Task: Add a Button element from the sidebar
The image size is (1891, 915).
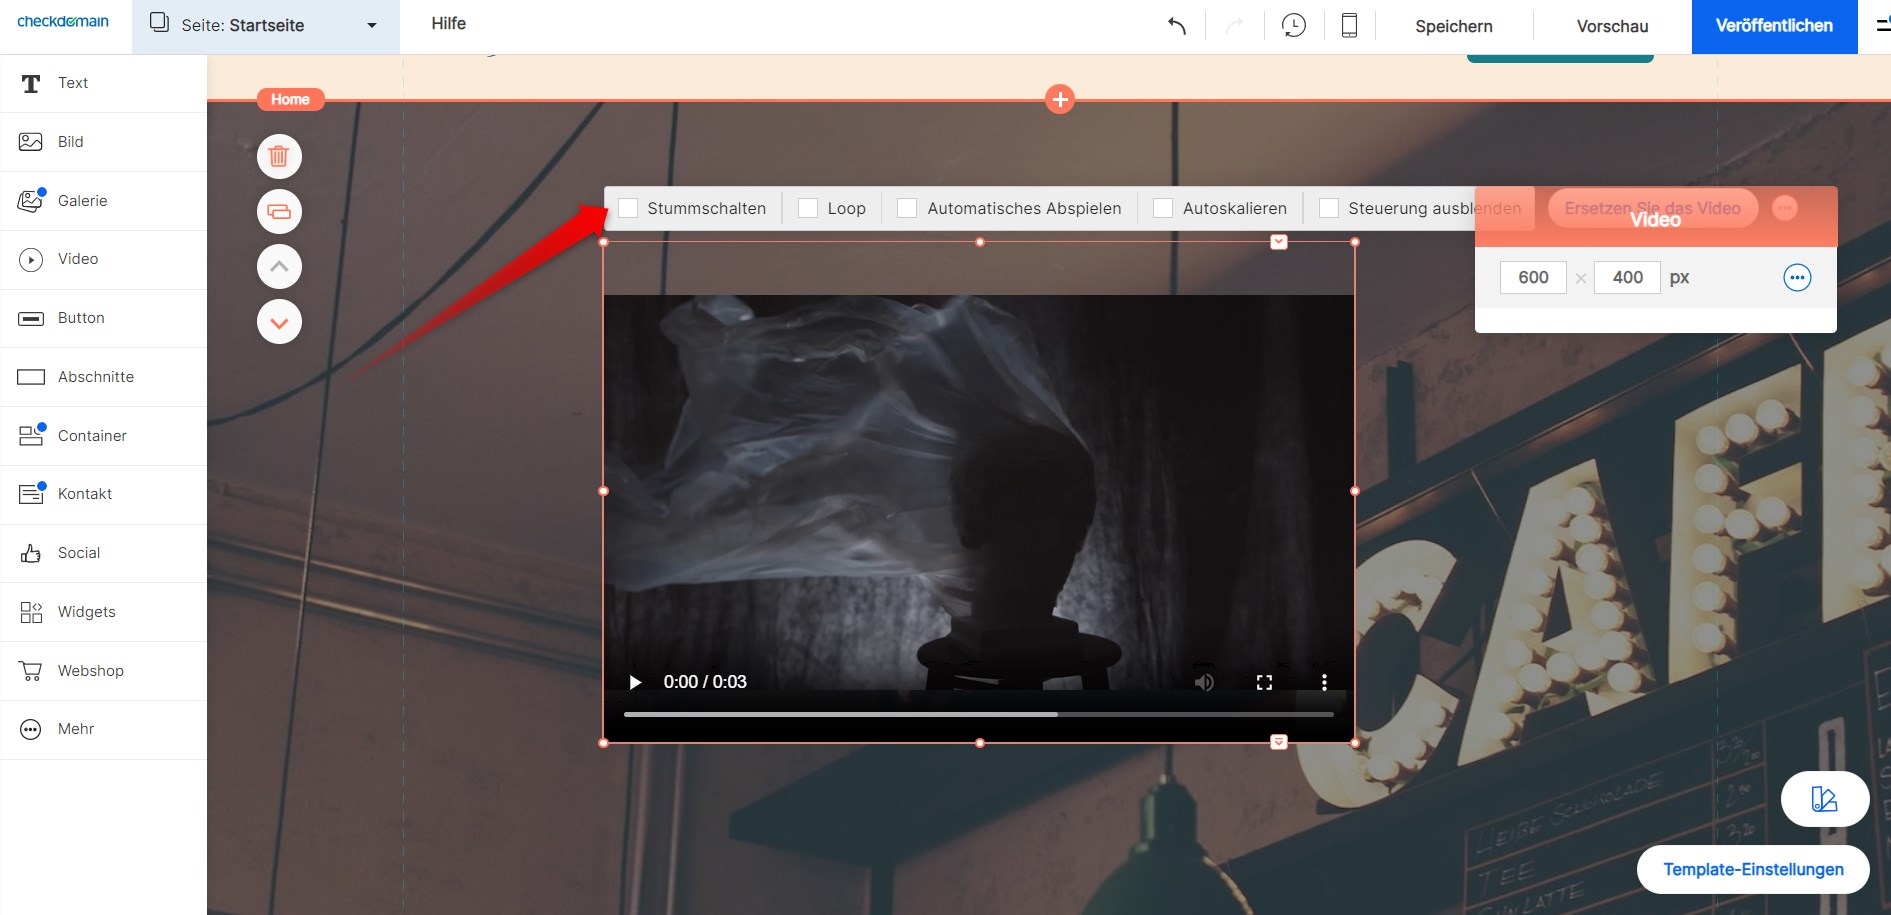Action: (80, 317)
